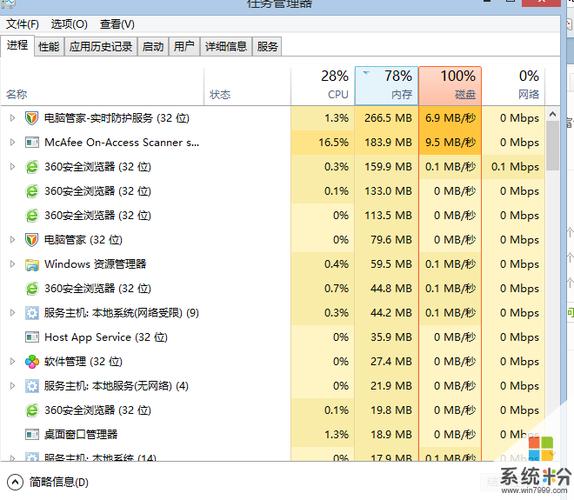
Task: Click the 183.9 MB memory cell
Action: click(388, 142)
